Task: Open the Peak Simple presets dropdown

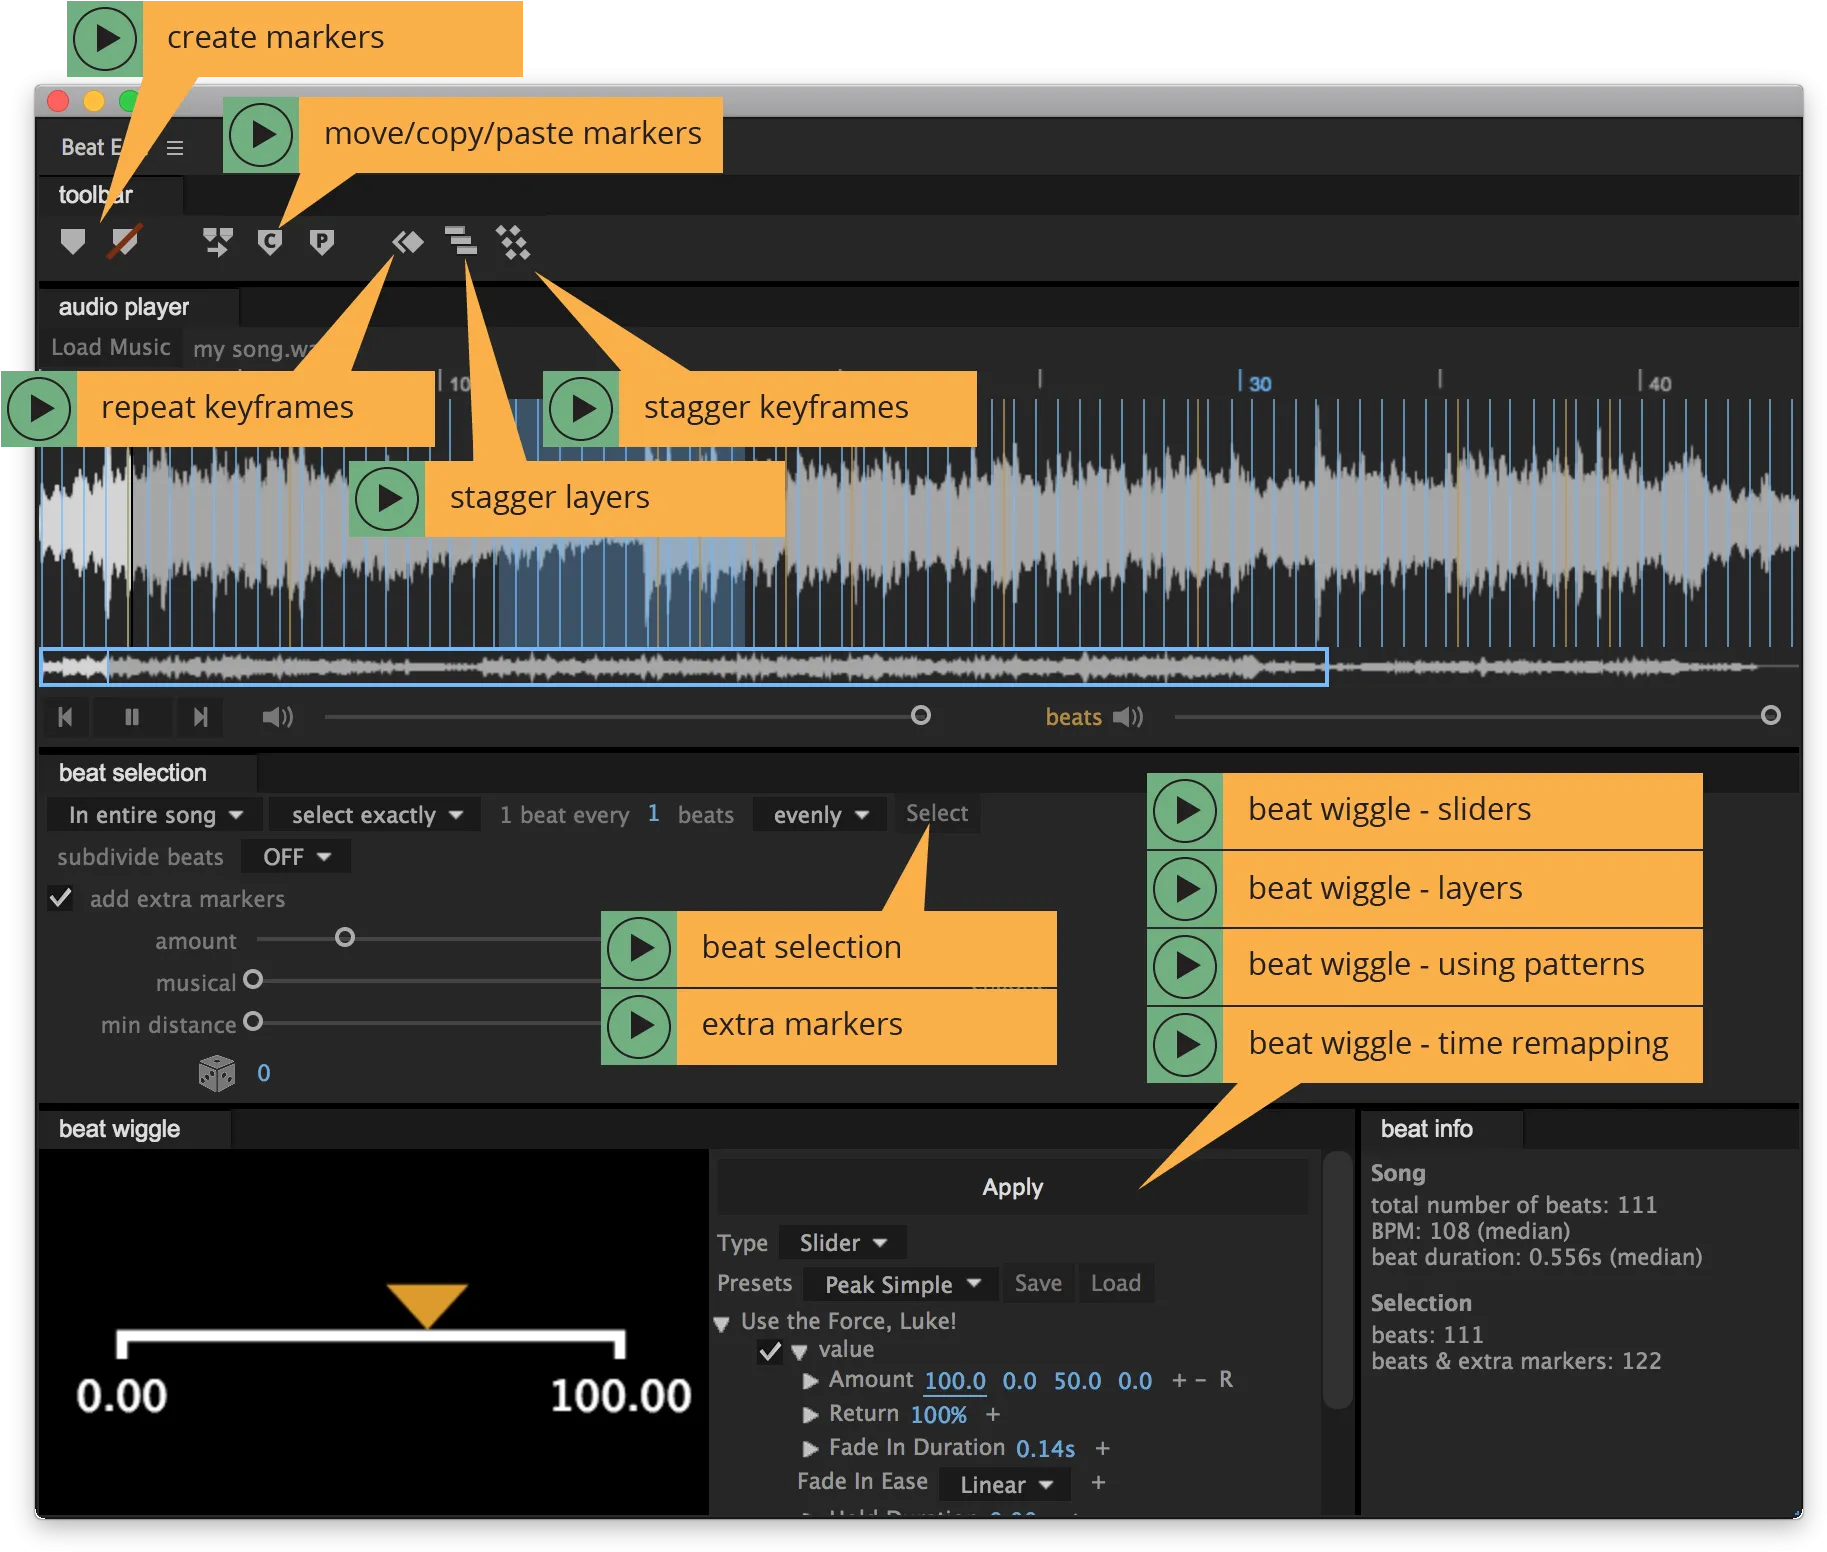Action: pos(902,1284)
